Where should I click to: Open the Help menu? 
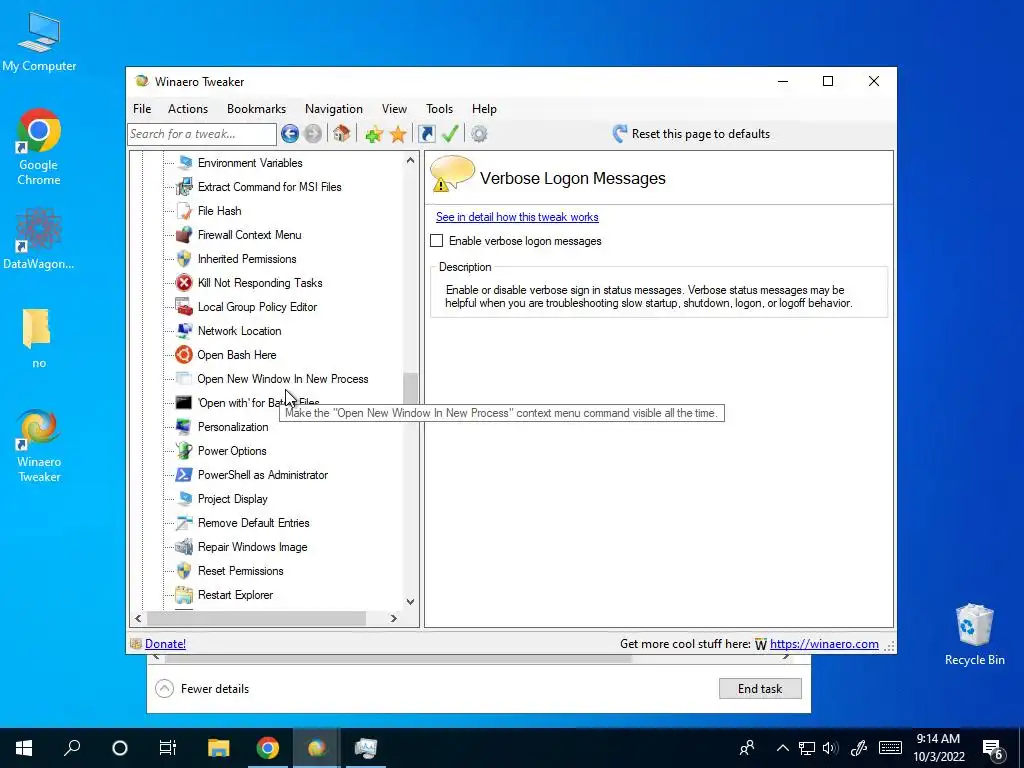click(x=485, y=109)
